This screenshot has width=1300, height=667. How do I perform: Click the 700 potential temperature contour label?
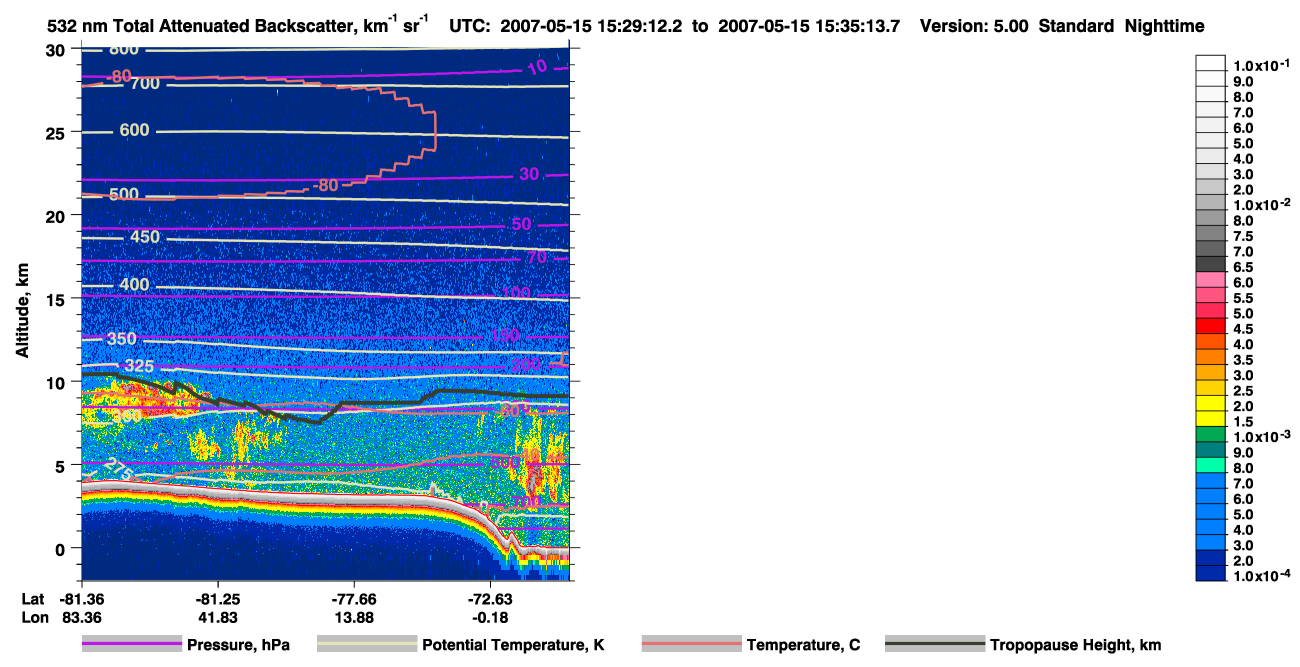(x=146, y=83)
